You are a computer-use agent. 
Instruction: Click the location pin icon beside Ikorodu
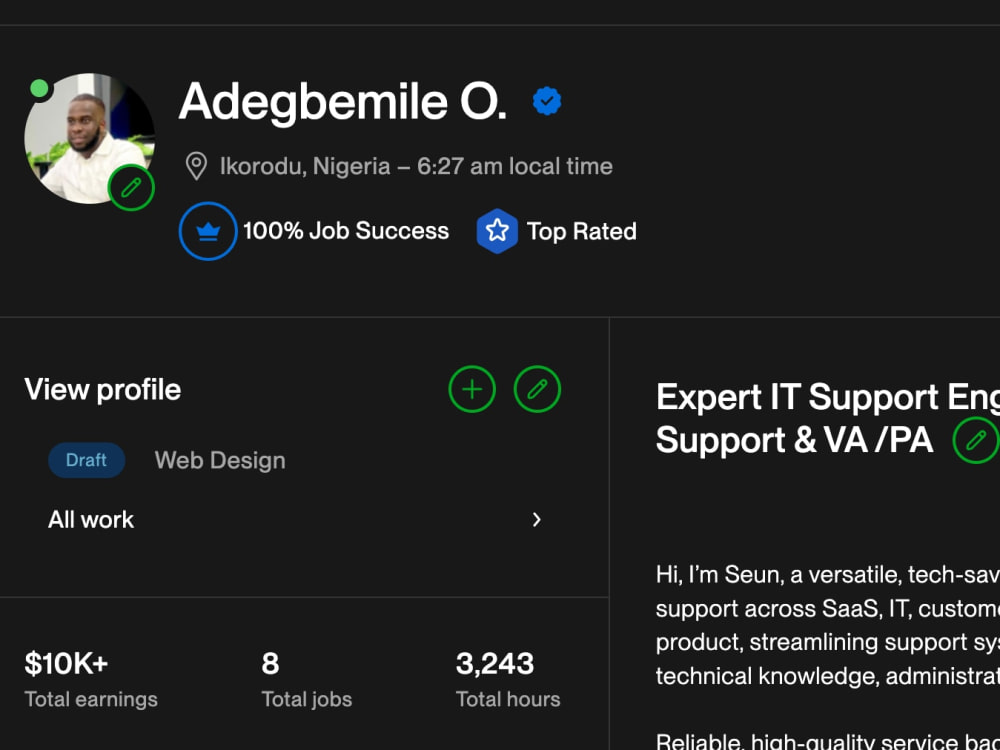click(196, 166)
